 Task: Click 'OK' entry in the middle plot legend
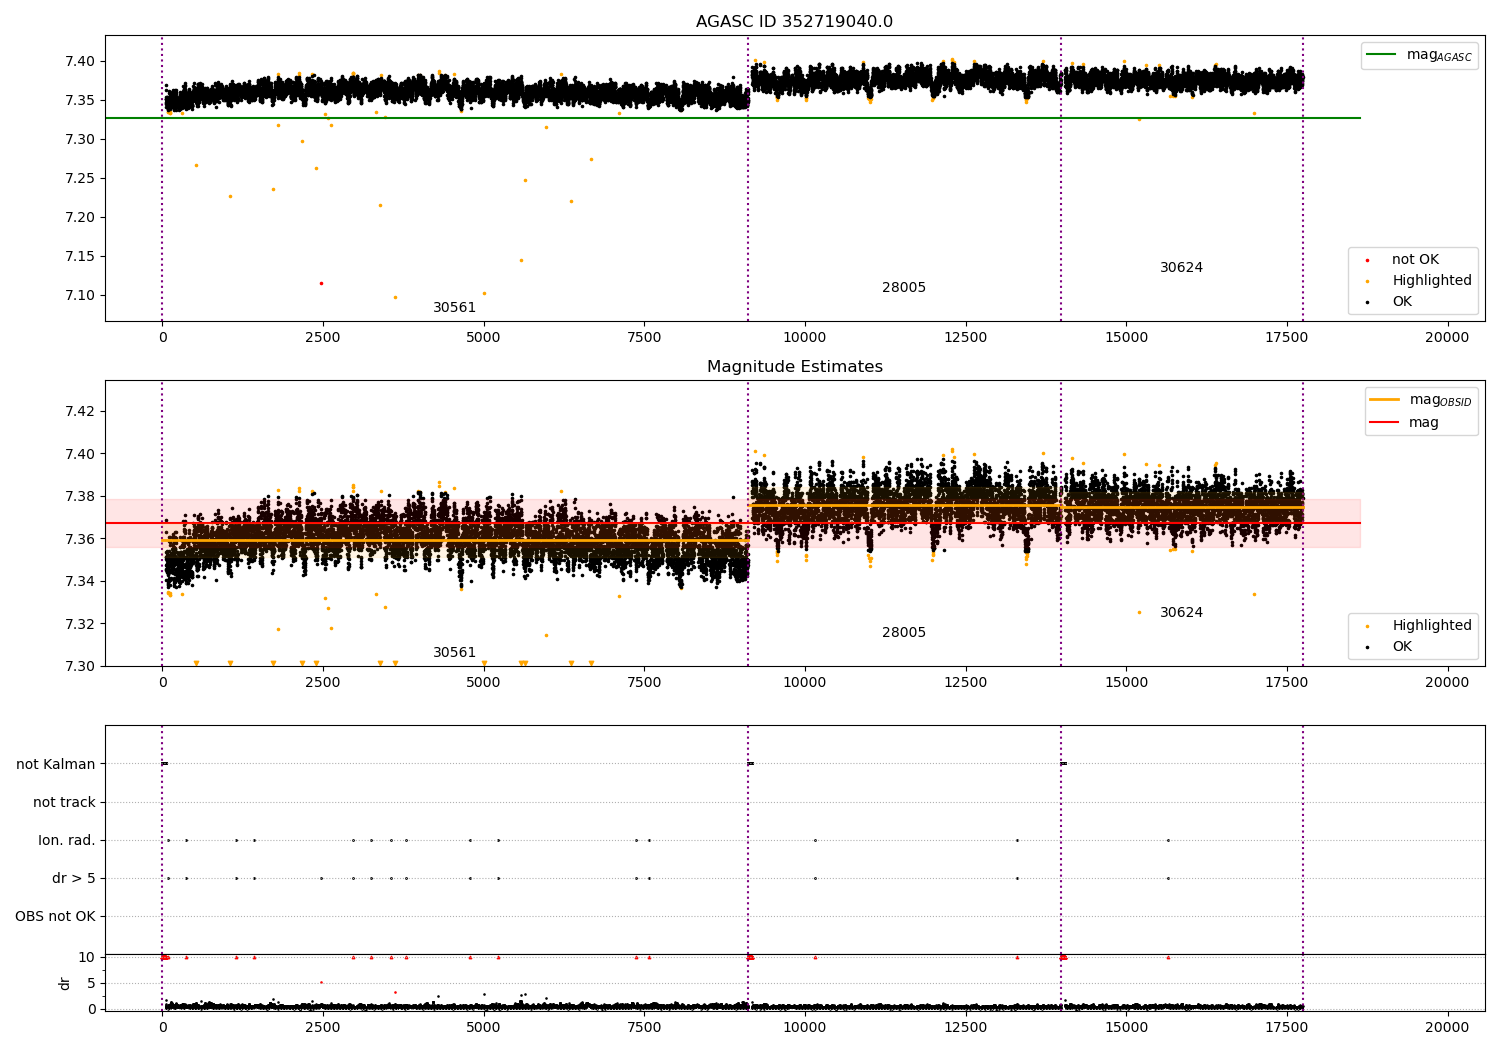click(x=1402, y=647)
